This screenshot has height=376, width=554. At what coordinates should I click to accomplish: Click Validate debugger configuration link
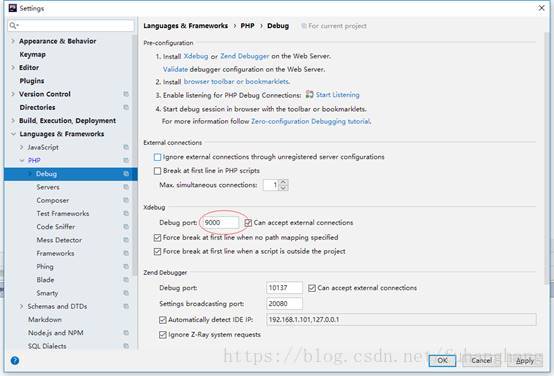click(x=175, y=69)
